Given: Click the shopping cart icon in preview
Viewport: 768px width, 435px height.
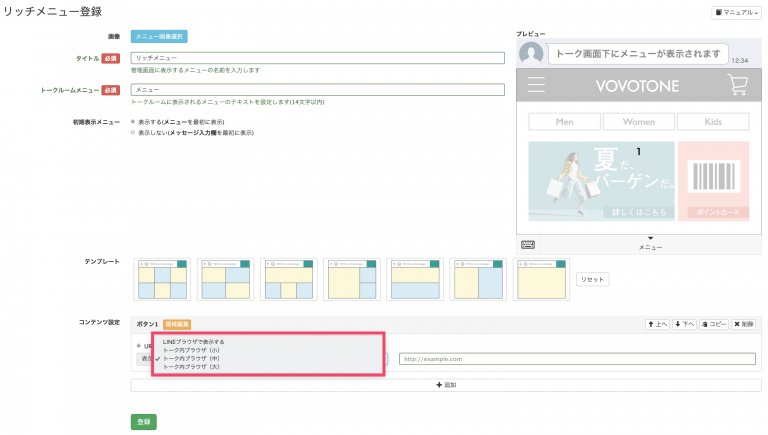Looking at the screenshot, I should (737, 85).
